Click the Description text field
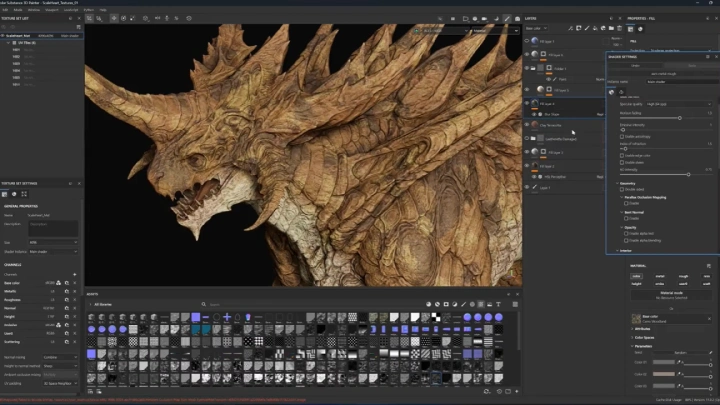This screenshot has width=720, height=405. pos(53,229)
